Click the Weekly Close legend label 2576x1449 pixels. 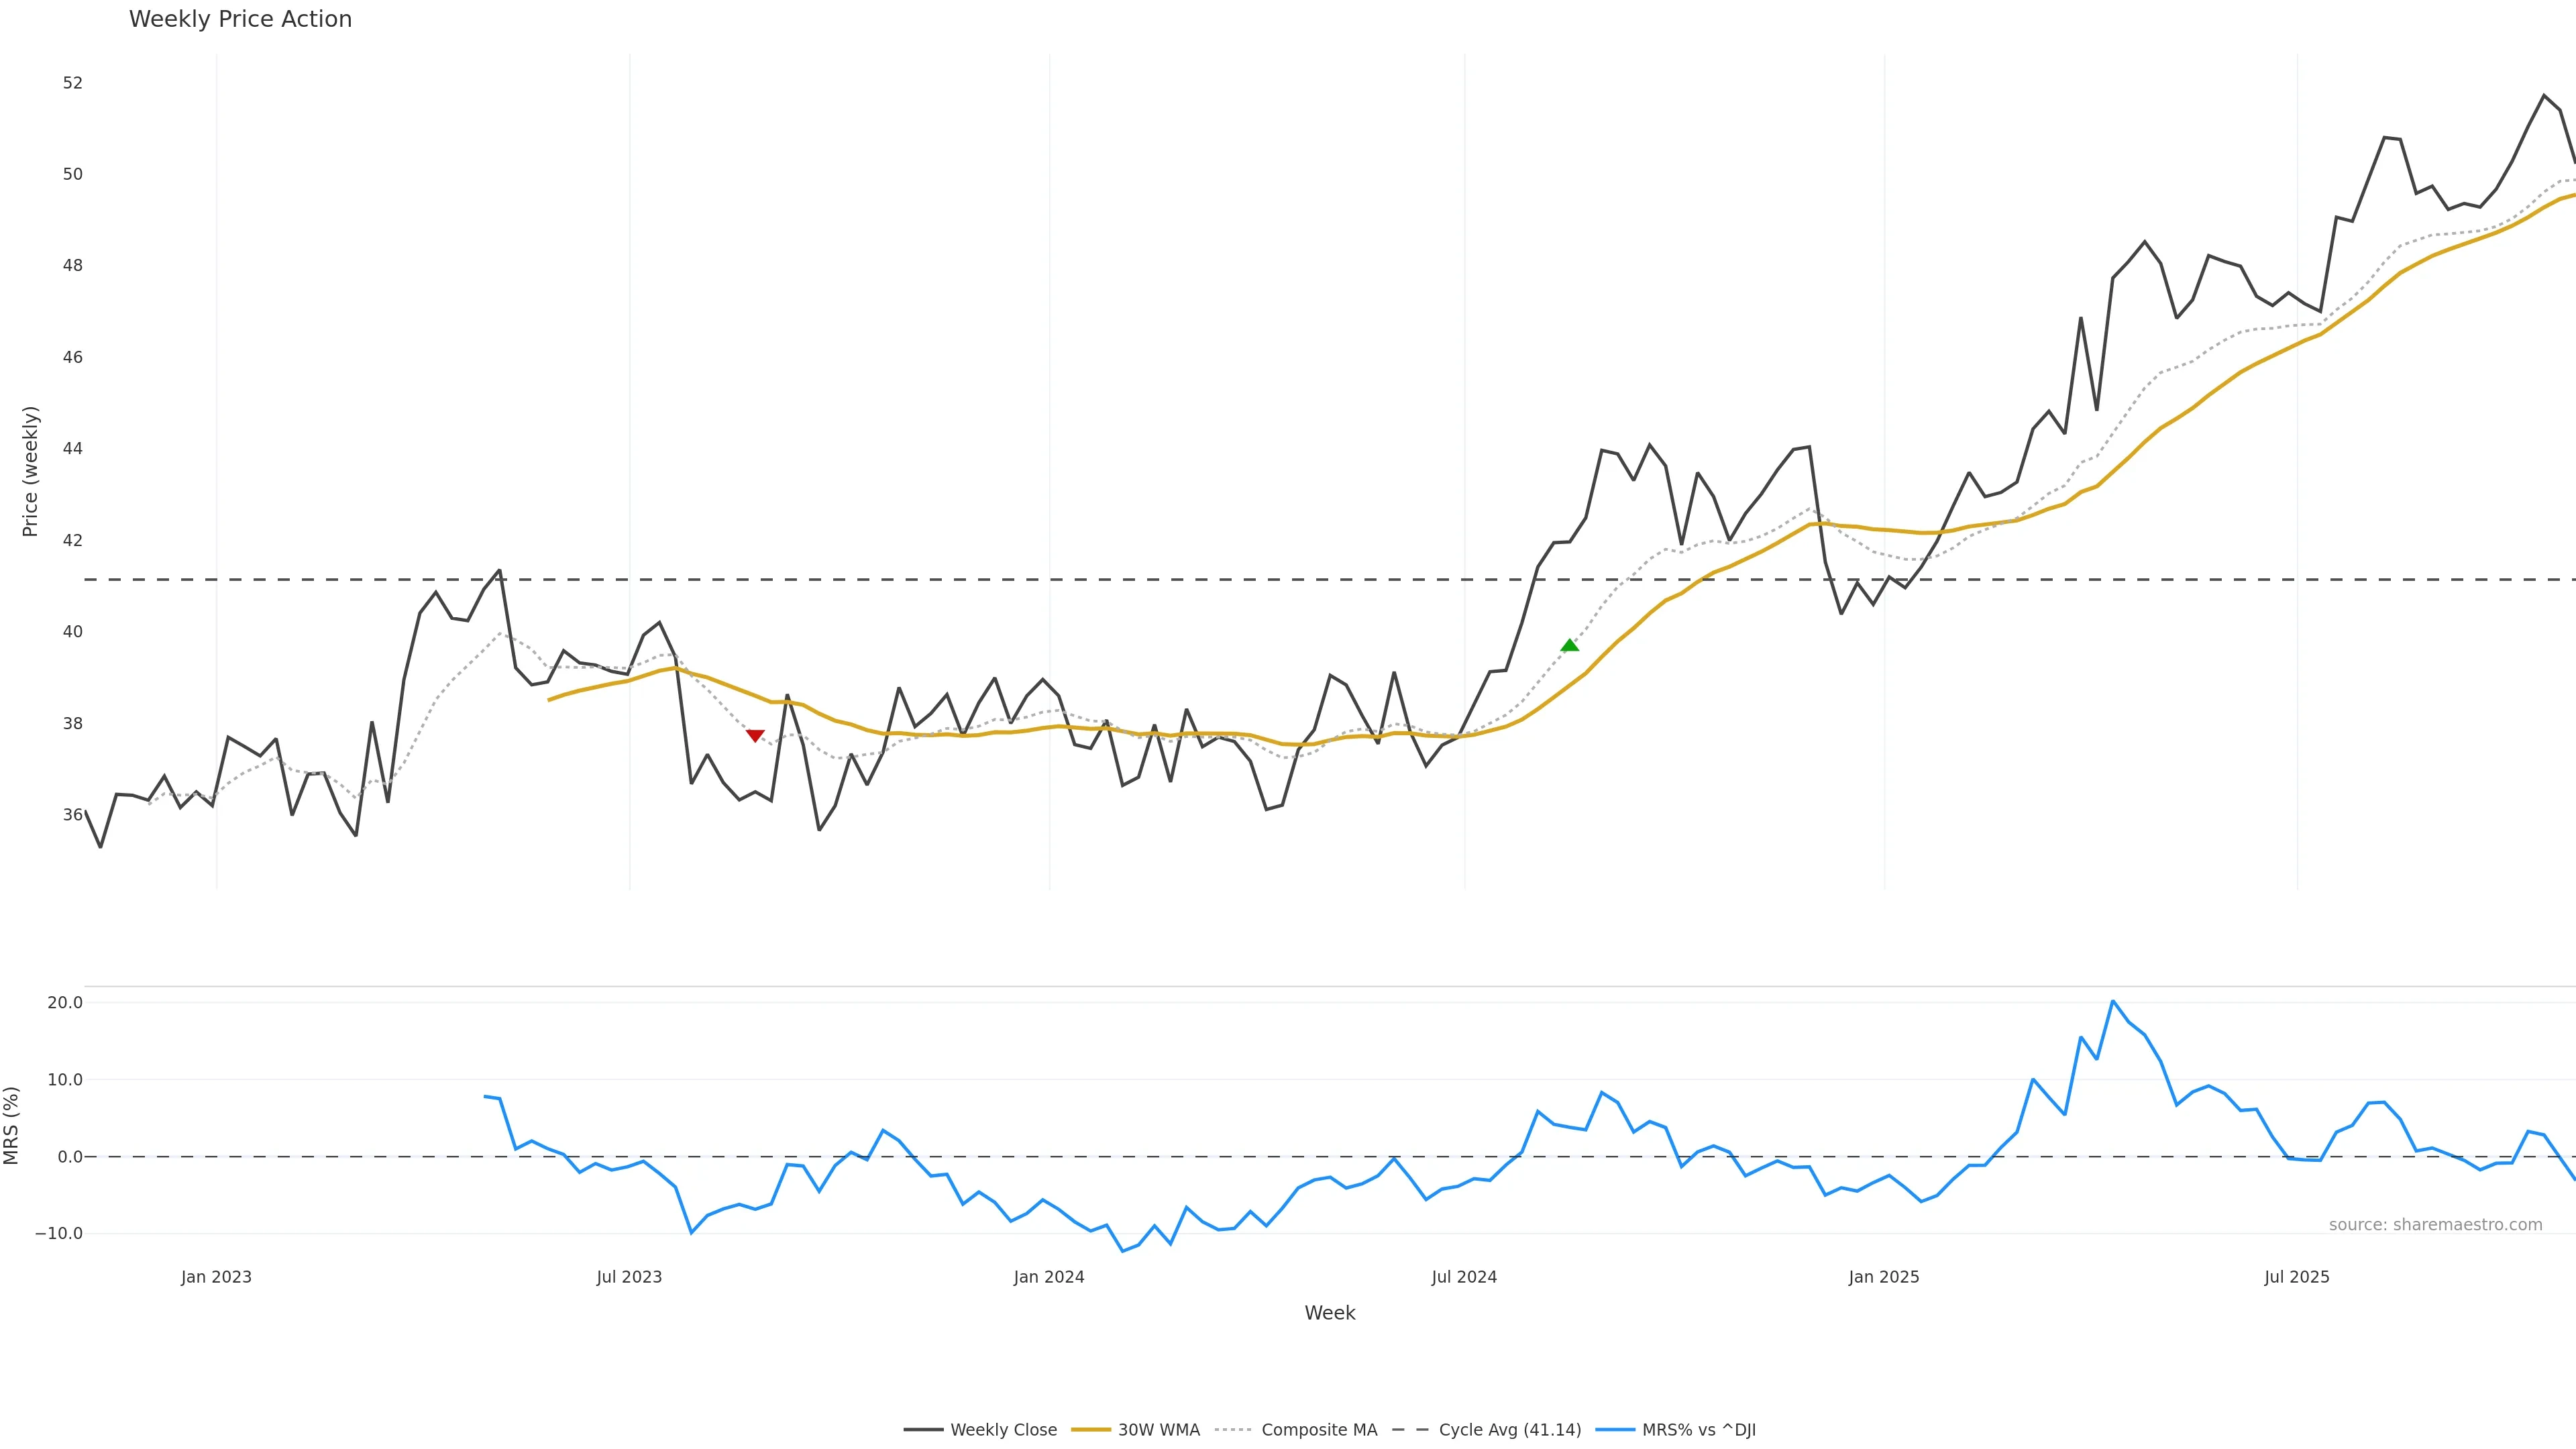[1003, 1430]
